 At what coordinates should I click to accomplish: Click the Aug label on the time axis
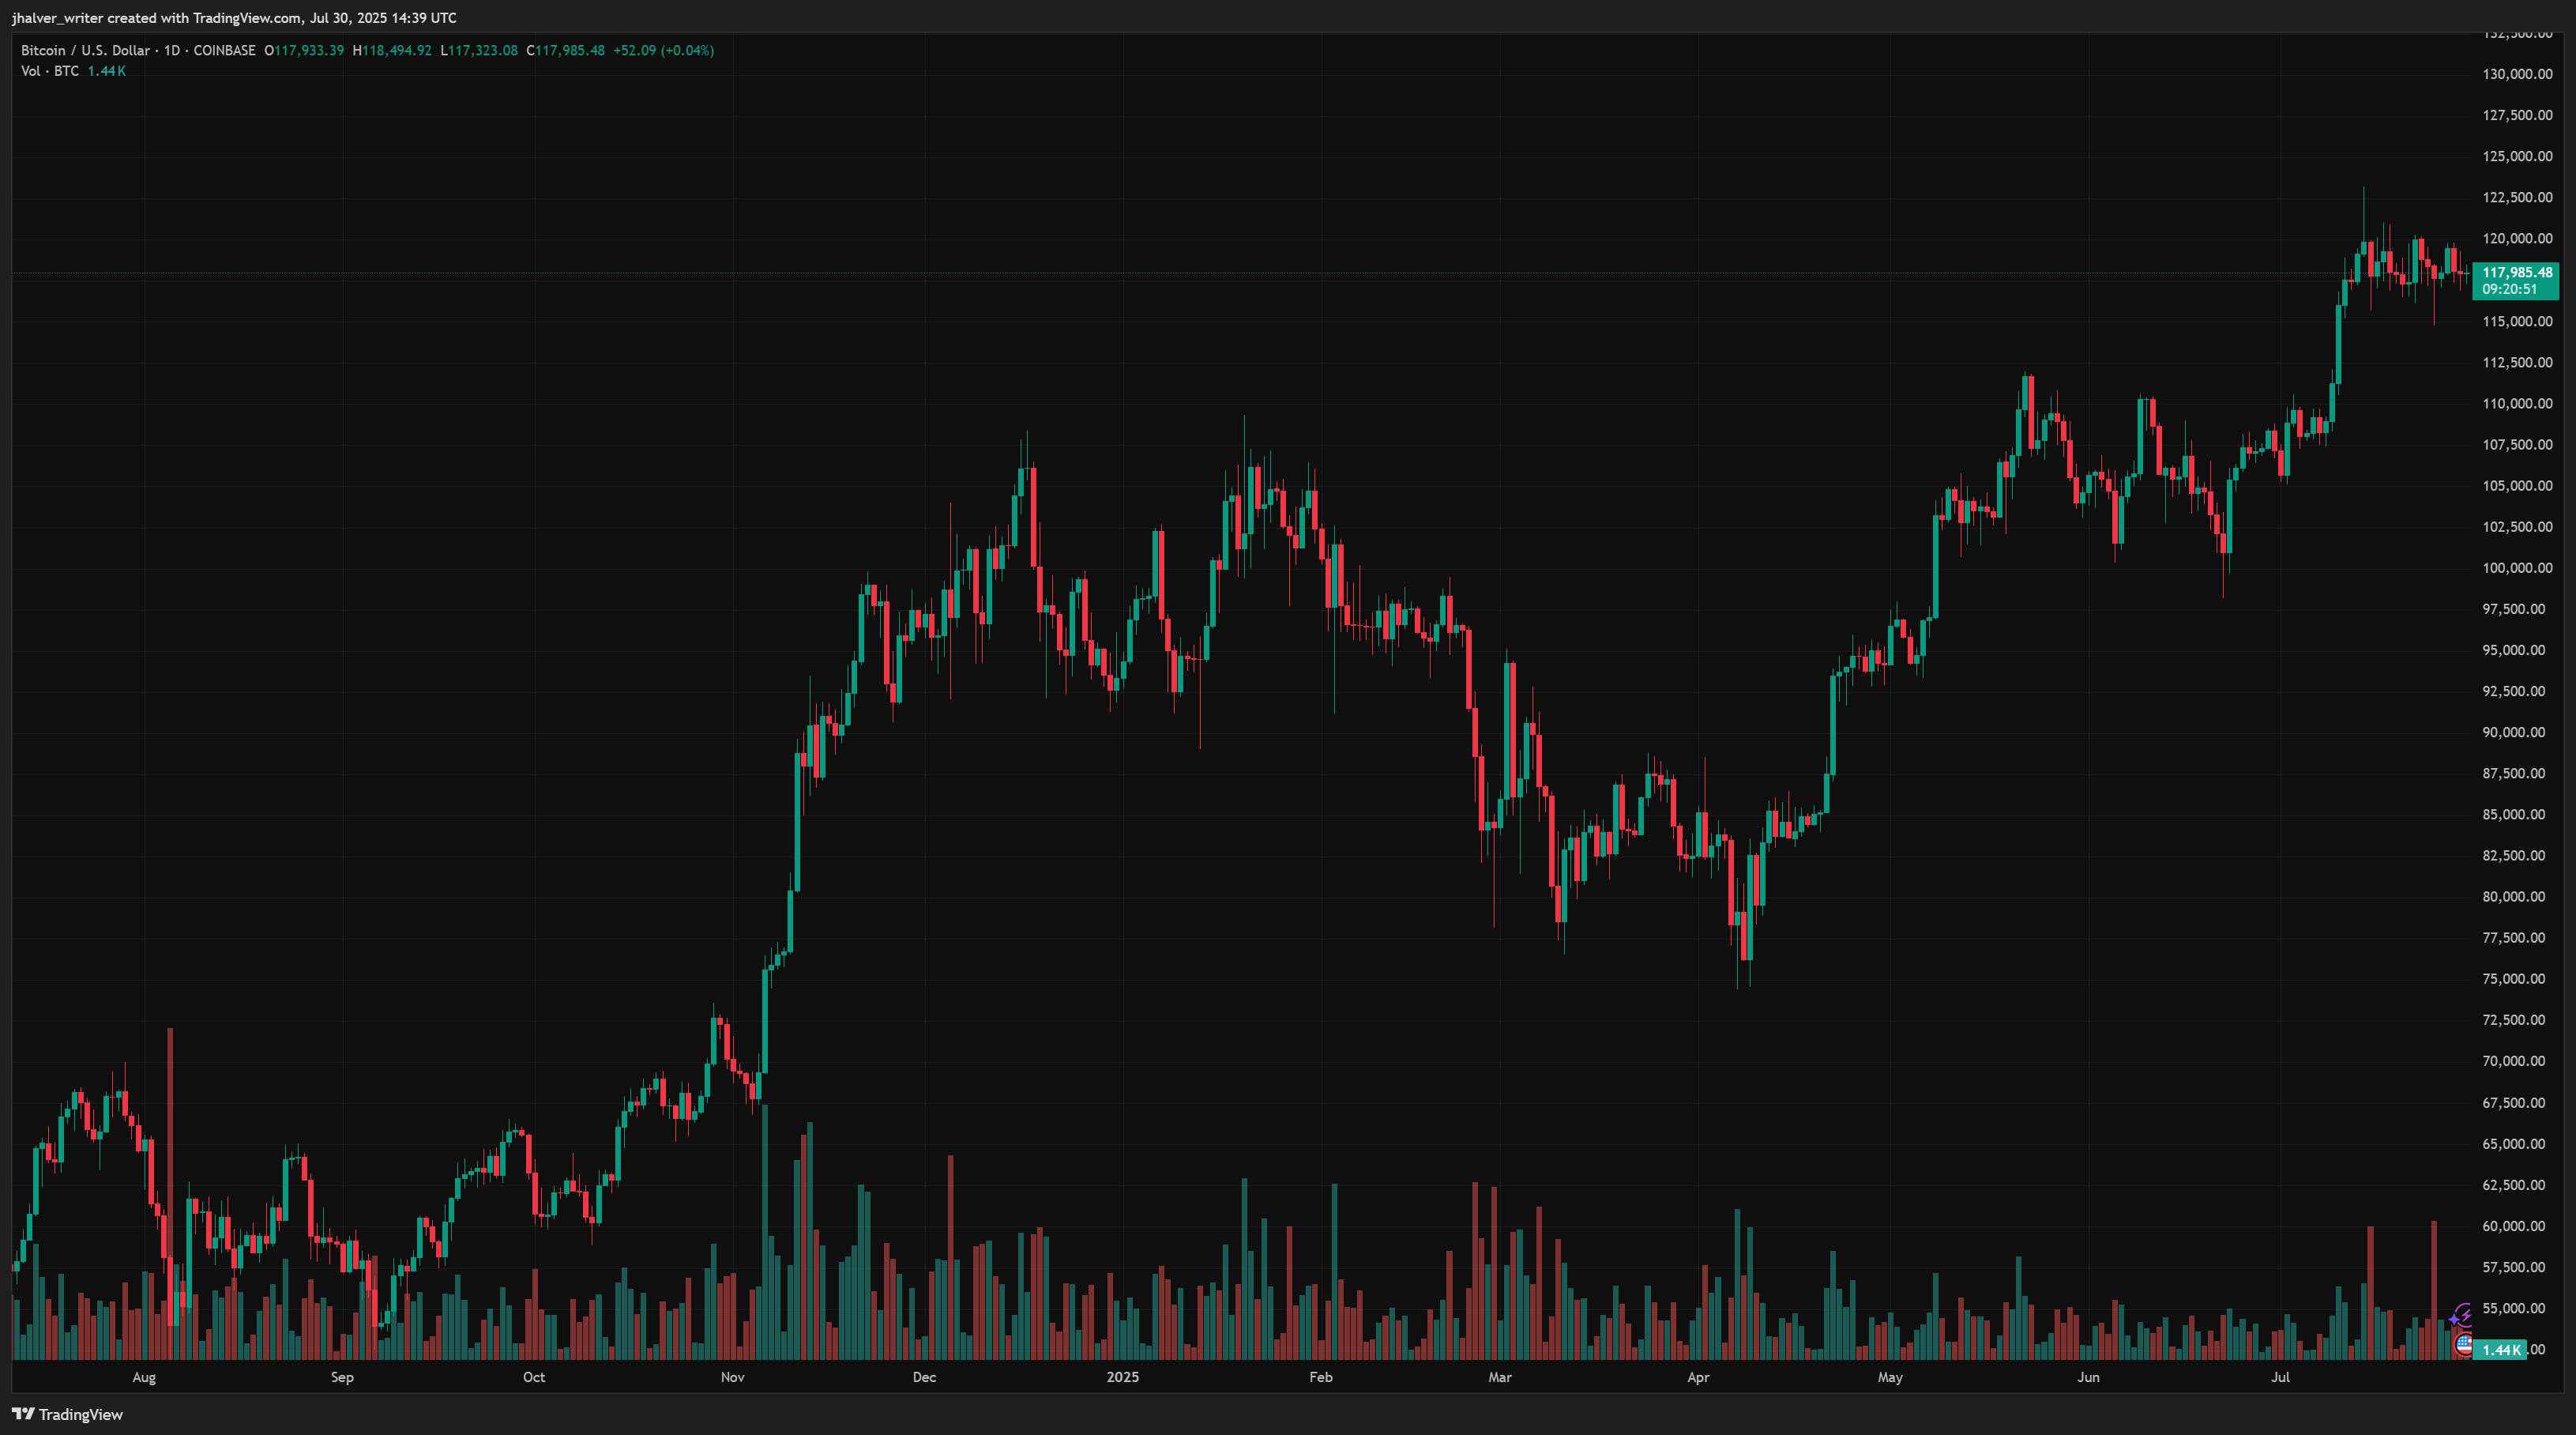pyautogui.click(x=144, y=1377)
